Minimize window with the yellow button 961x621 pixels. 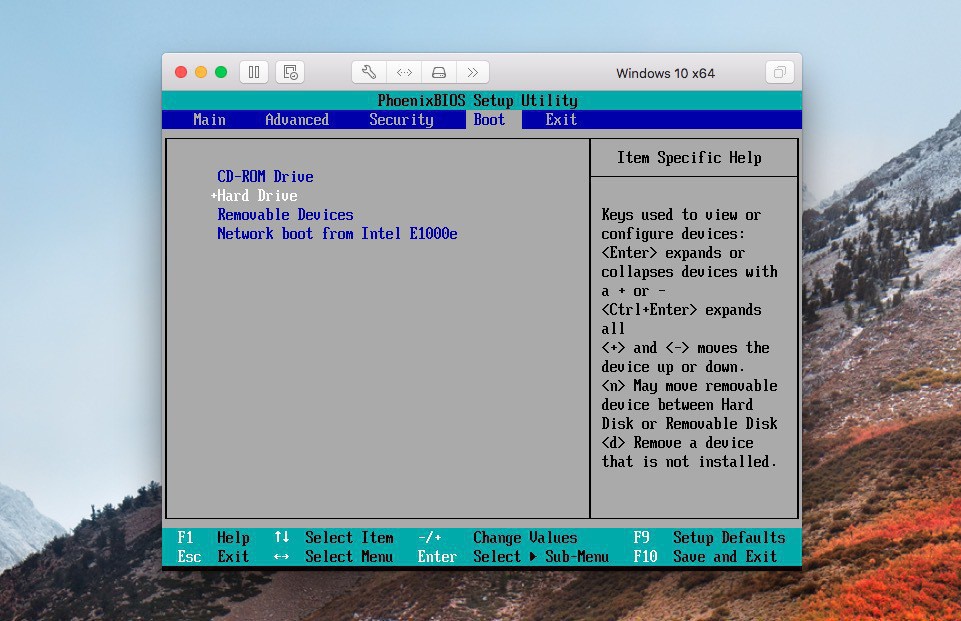click(201, 72)
